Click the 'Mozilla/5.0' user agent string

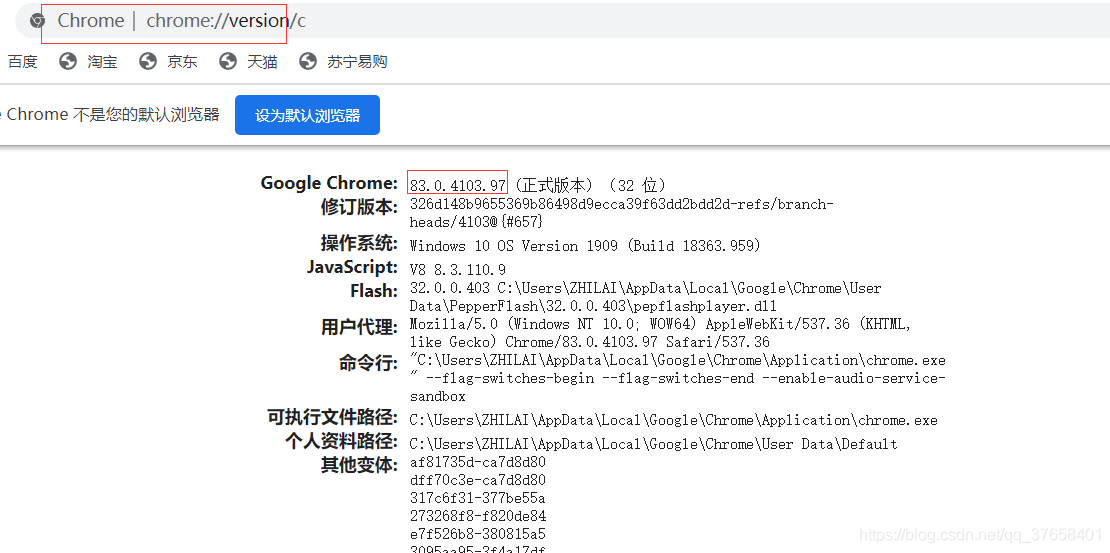tap(660, 333)
